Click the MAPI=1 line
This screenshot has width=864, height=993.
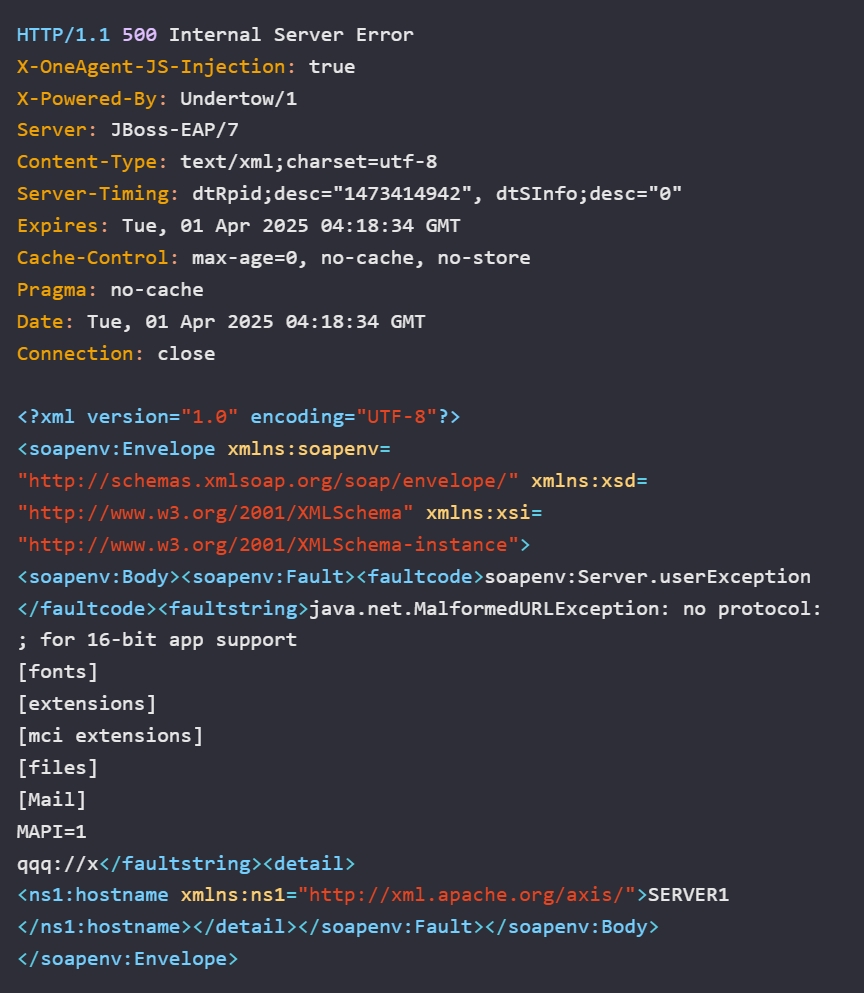[x=51, y=832]
